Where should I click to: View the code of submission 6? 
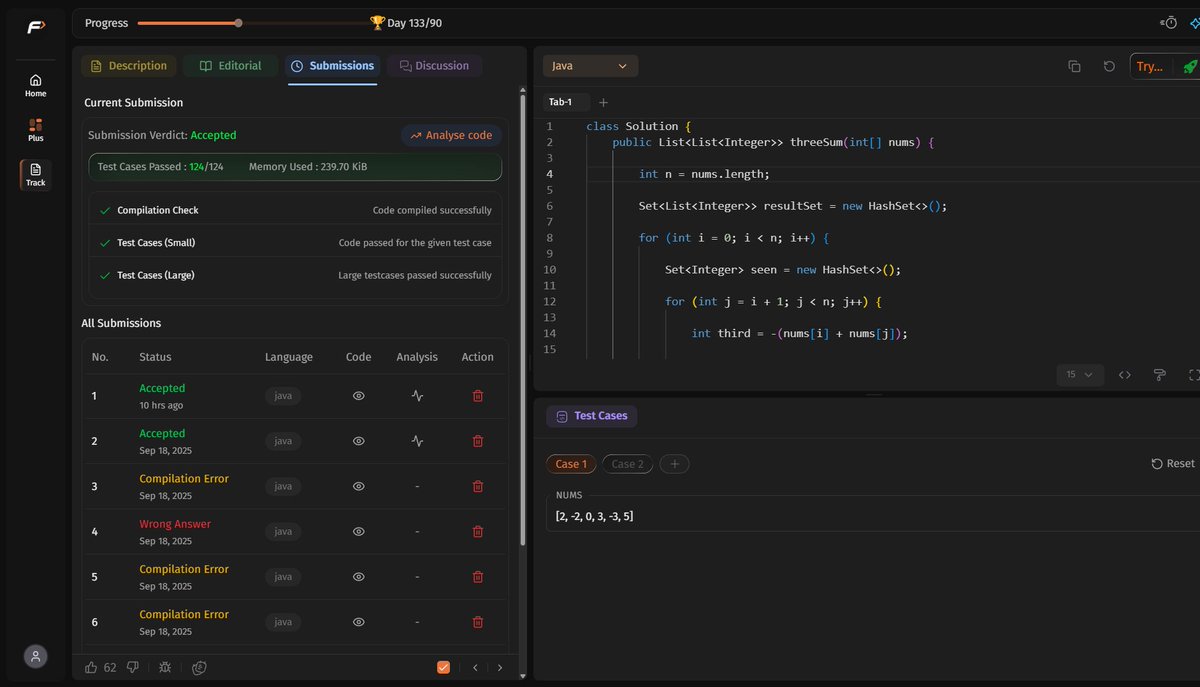click(358, 622)
